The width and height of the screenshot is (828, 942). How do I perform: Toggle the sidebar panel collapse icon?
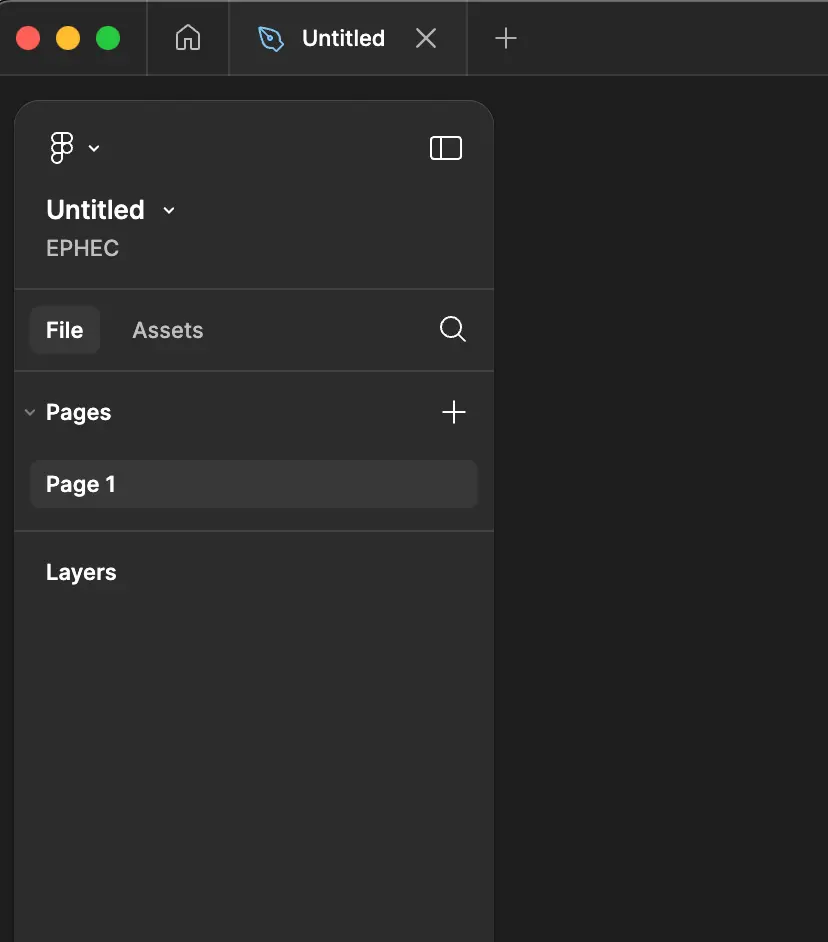(x=445, y=148)
